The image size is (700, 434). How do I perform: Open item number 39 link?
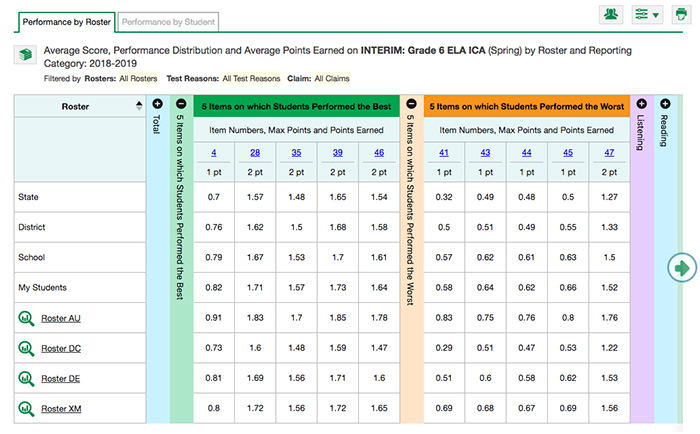[338, 153]
